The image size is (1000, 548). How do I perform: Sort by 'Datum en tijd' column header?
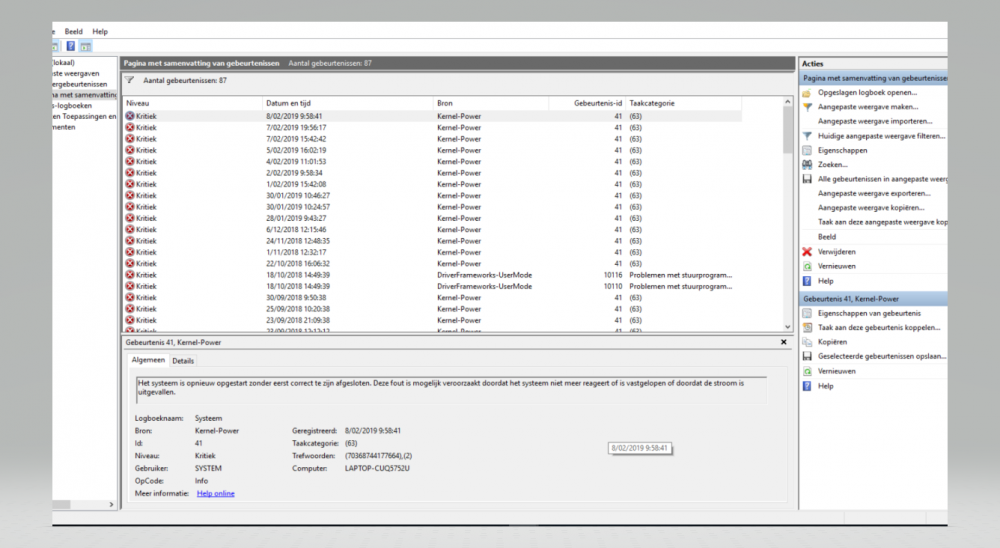[x=348, y=103]
